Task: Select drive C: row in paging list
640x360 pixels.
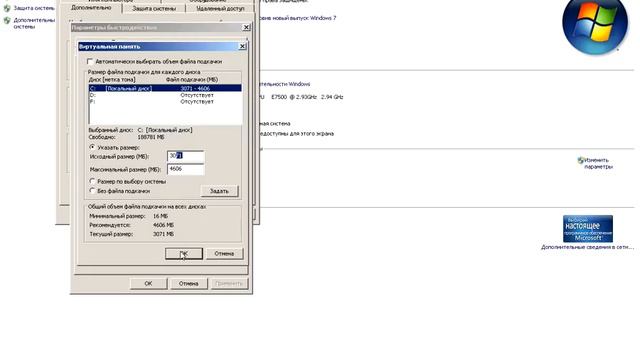Action: pyautogui.click(x=165, y=88)
